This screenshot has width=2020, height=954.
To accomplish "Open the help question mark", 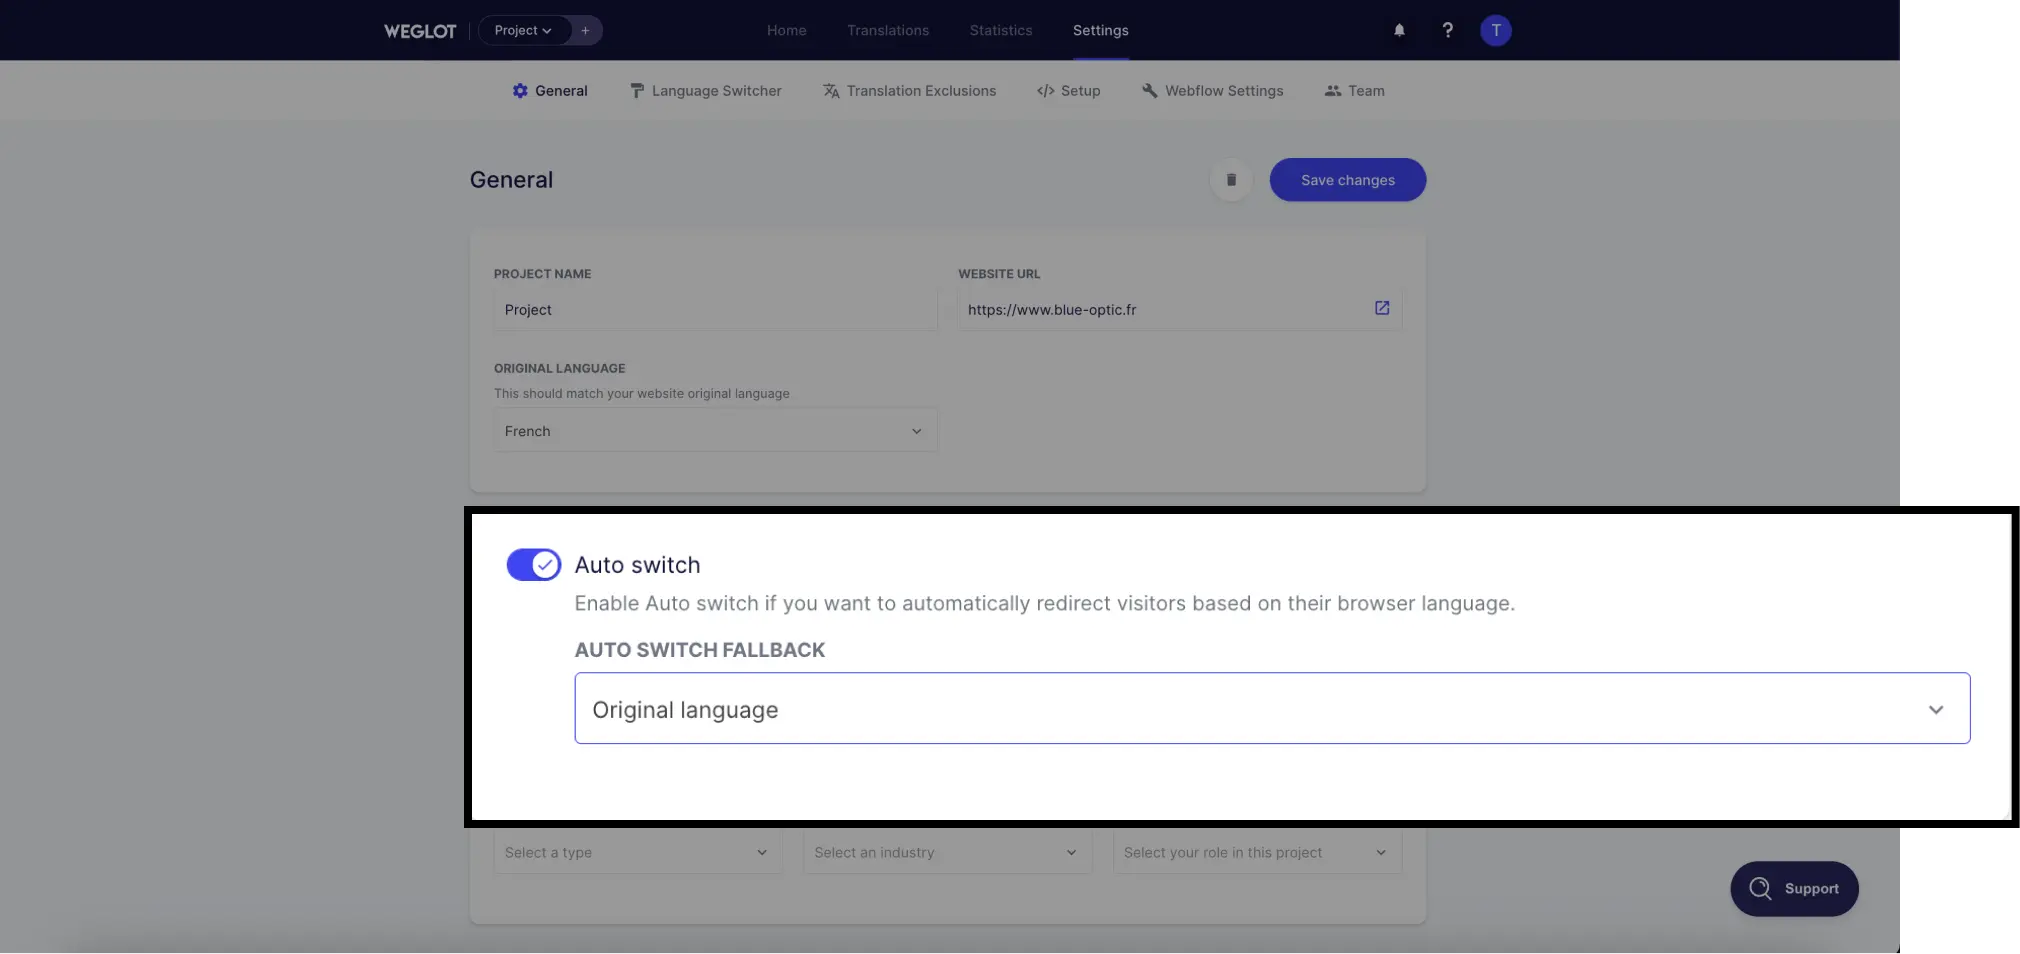I will [x=1447, y=31].
